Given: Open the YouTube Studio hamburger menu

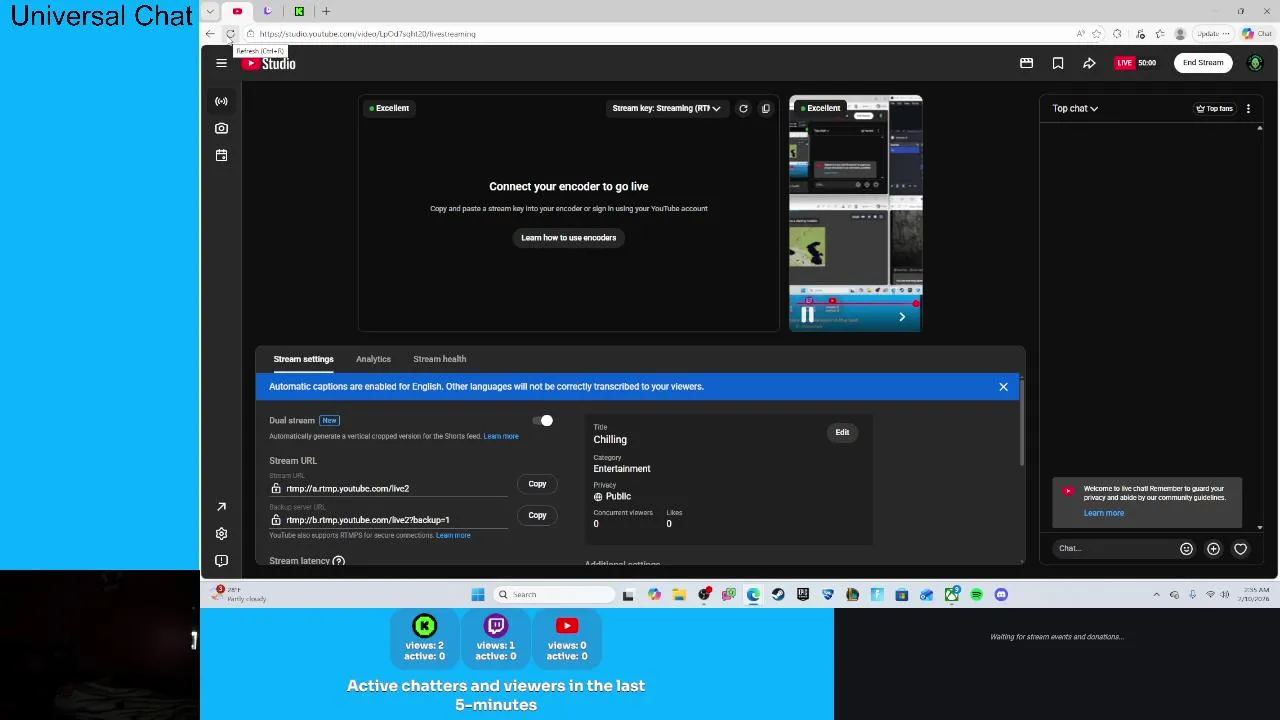Looking at the screenshot, I should 221,63.
